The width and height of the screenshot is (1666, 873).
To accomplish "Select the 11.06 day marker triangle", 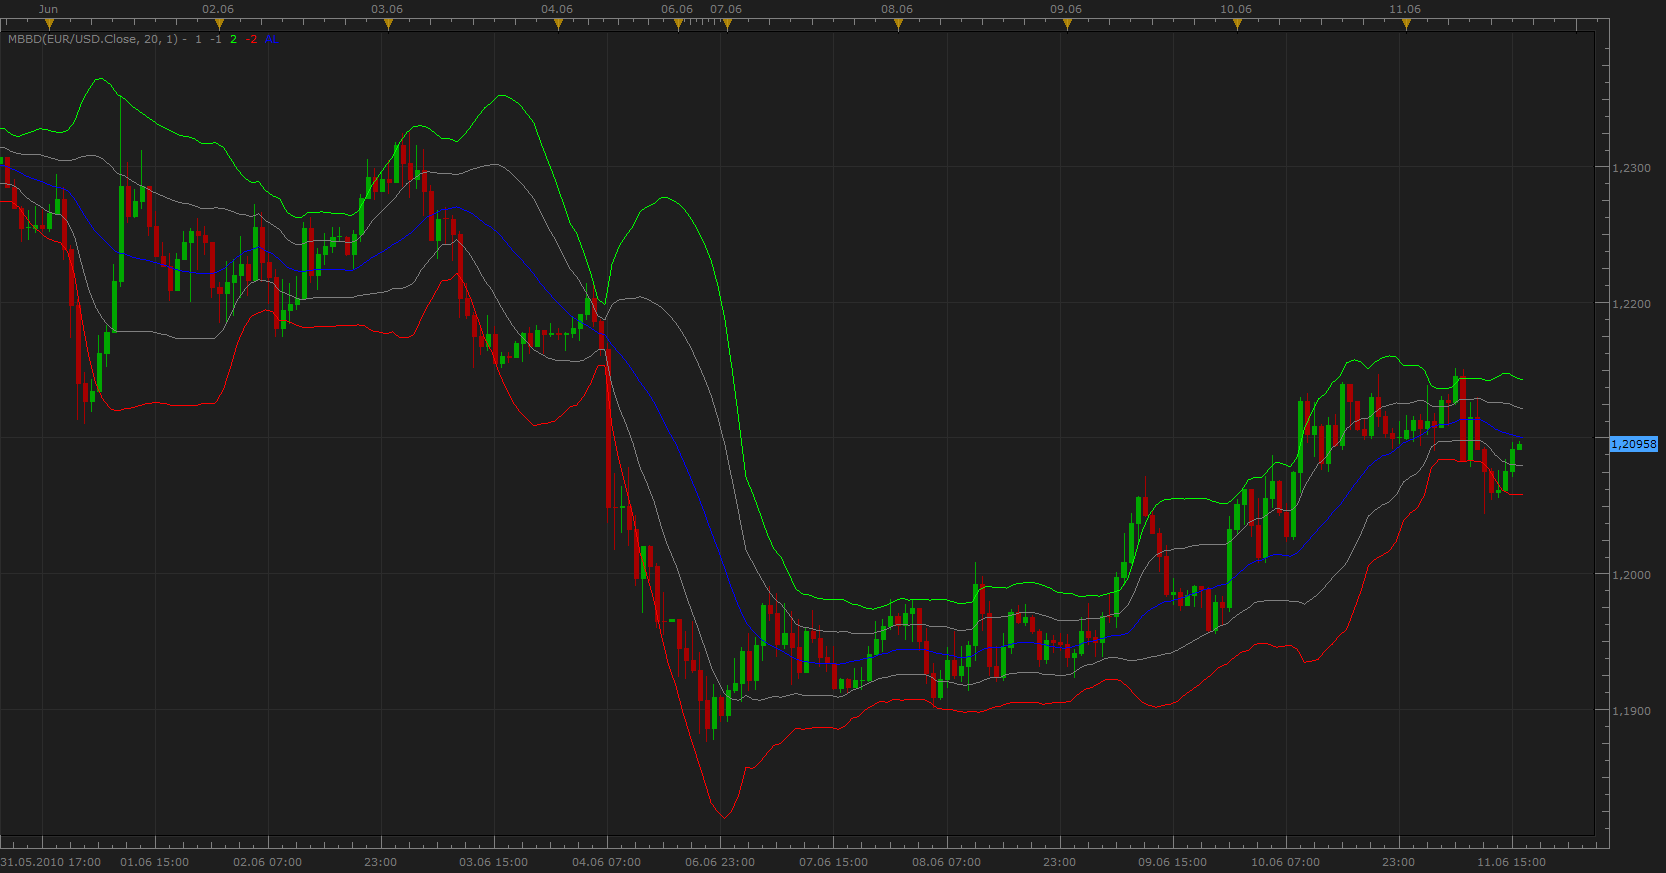I will pyautogui.click(x=1406, y=24).
